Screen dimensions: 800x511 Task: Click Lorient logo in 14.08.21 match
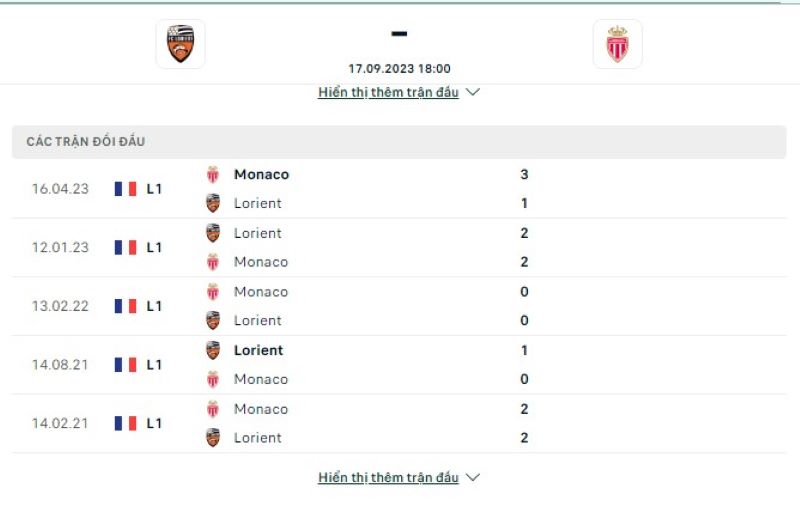pos(213,350)
